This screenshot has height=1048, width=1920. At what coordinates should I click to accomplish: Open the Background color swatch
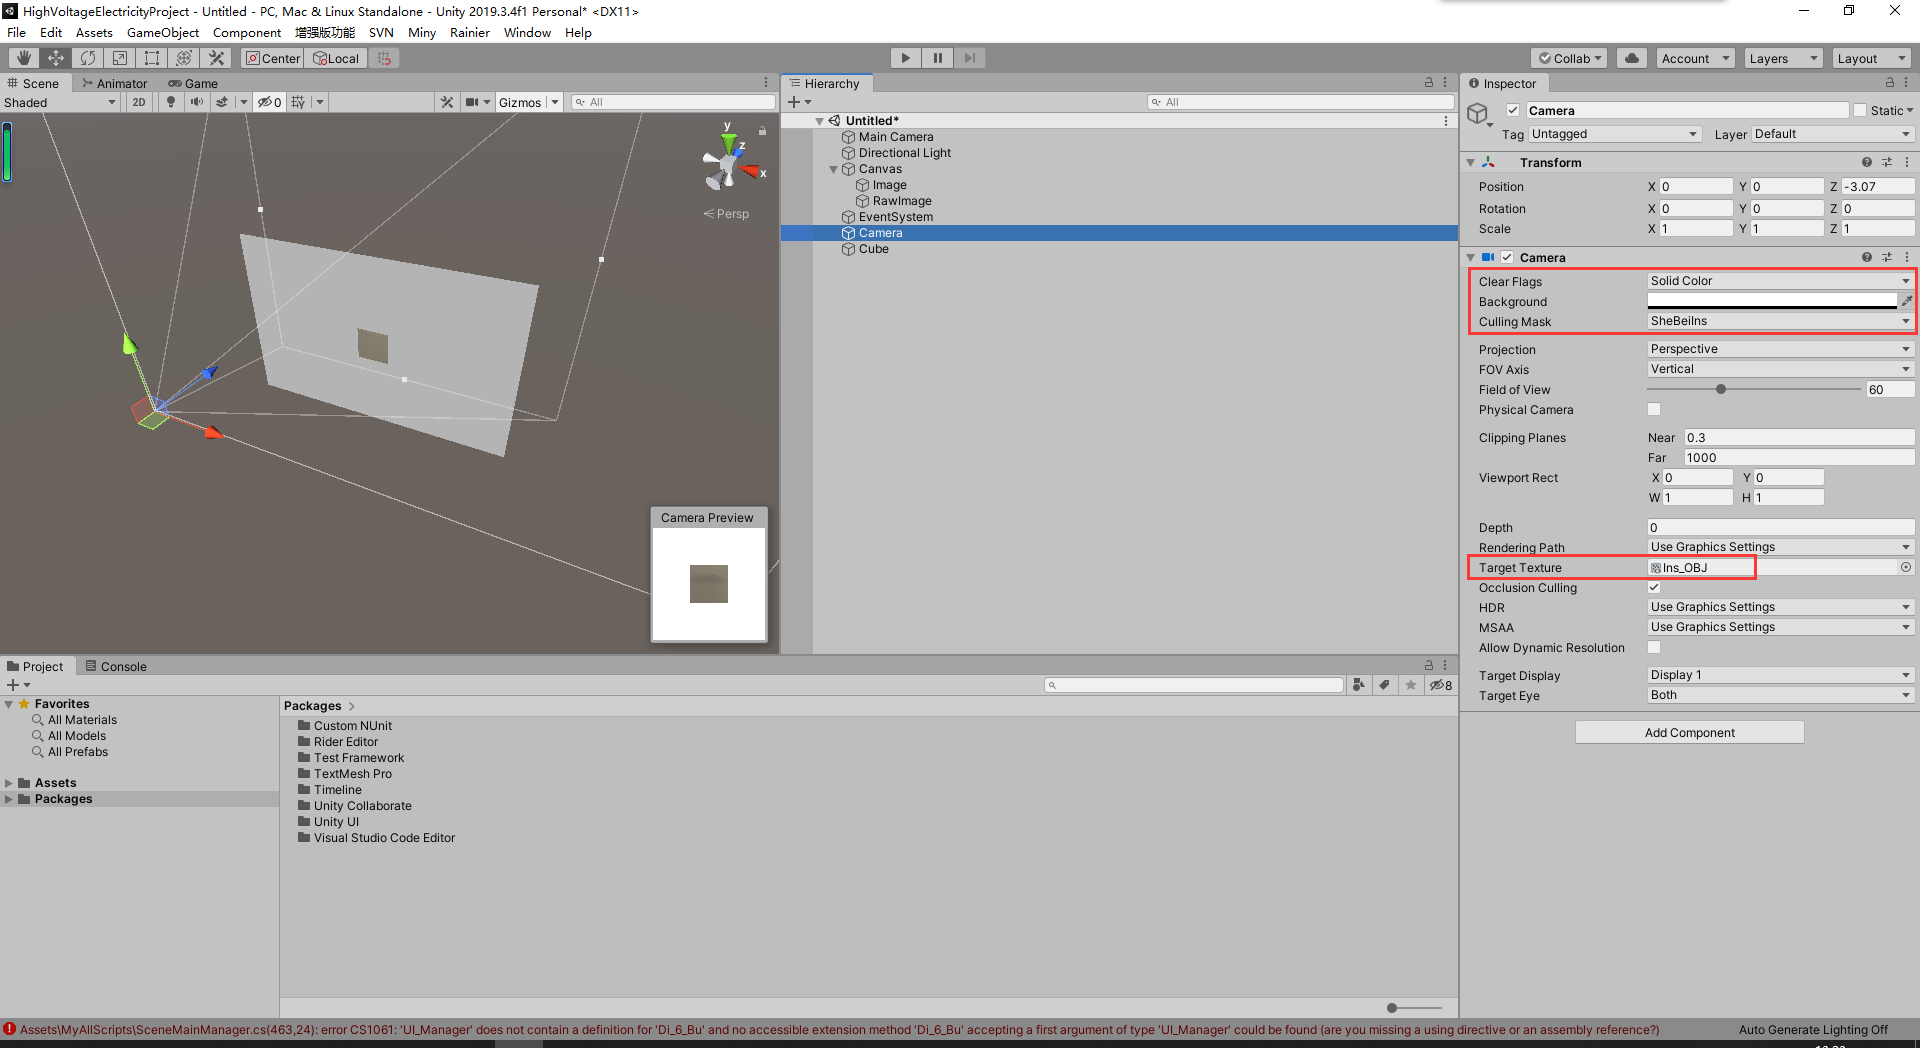[x=1770, y=301]
